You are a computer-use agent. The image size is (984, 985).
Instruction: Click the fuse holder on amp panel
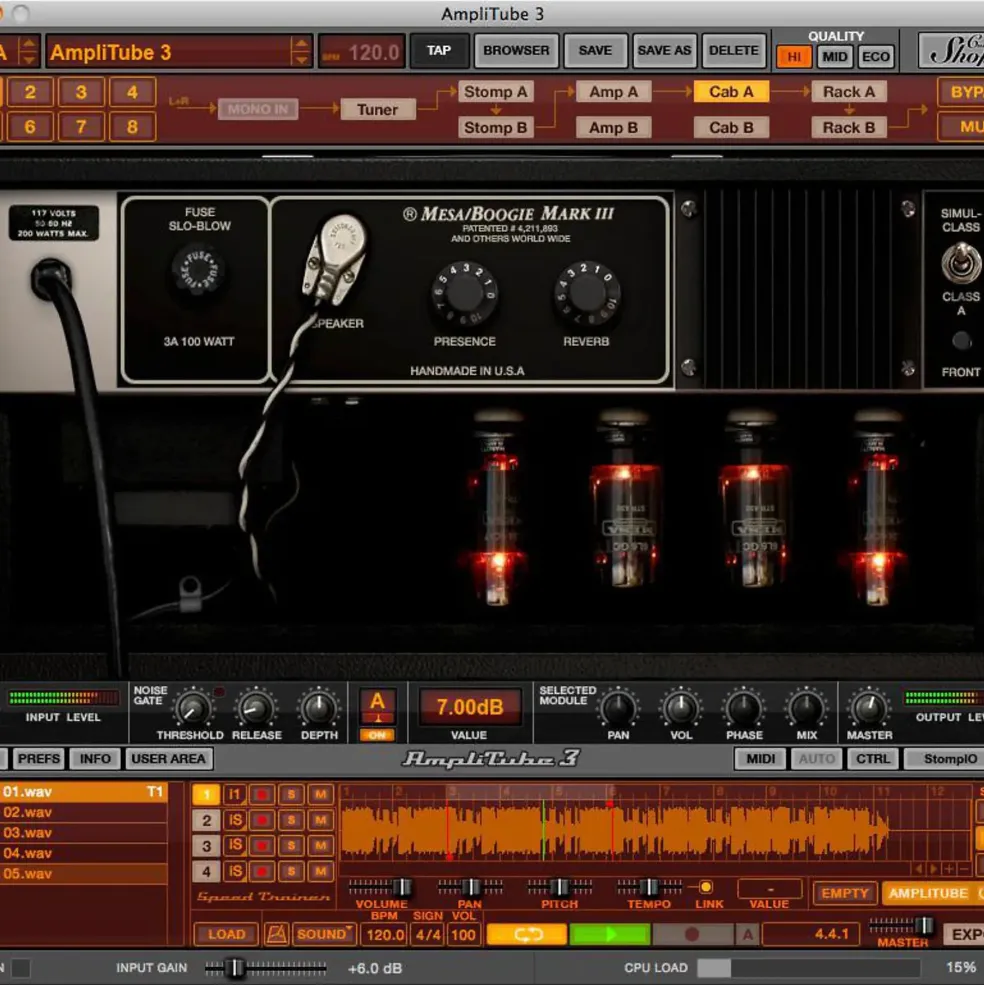tap(199, 271)
